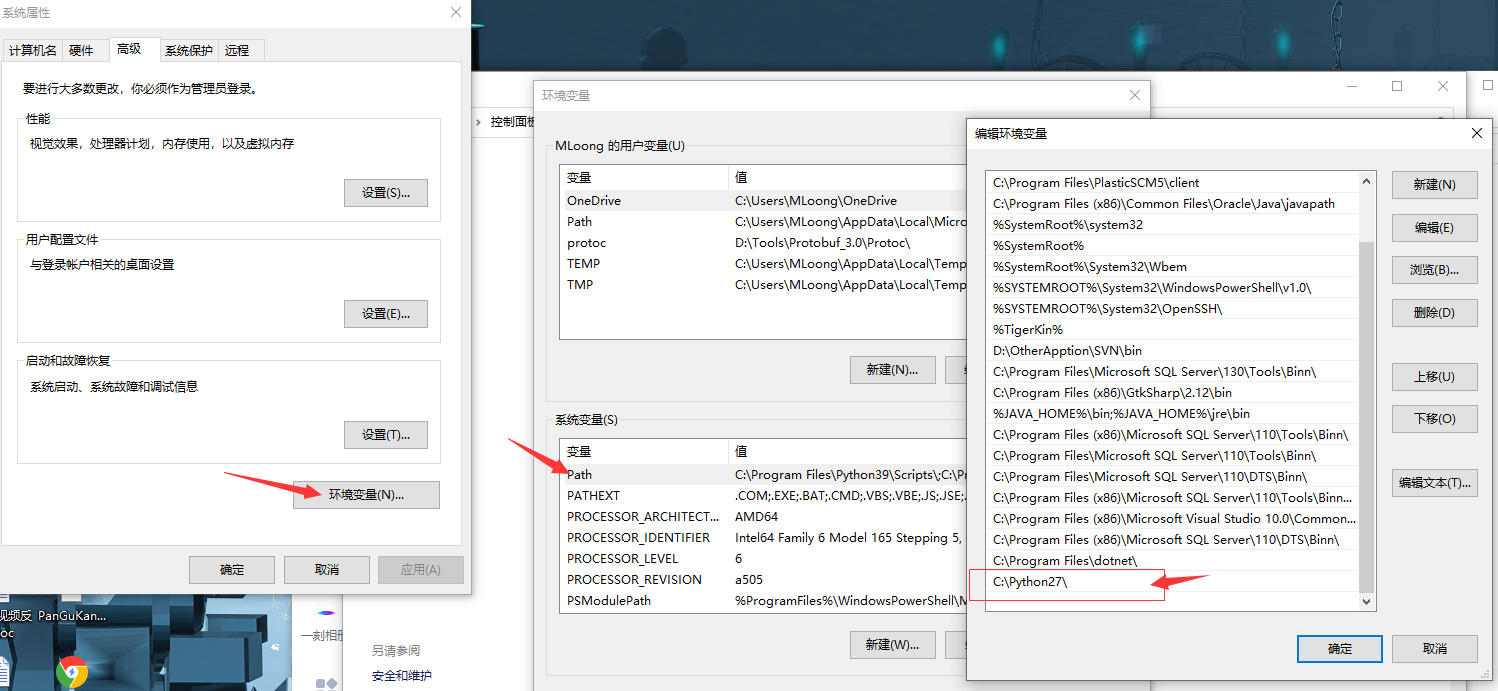Switch to the 硬件 tab
The image size is (1498, 691).
(81, 50)
